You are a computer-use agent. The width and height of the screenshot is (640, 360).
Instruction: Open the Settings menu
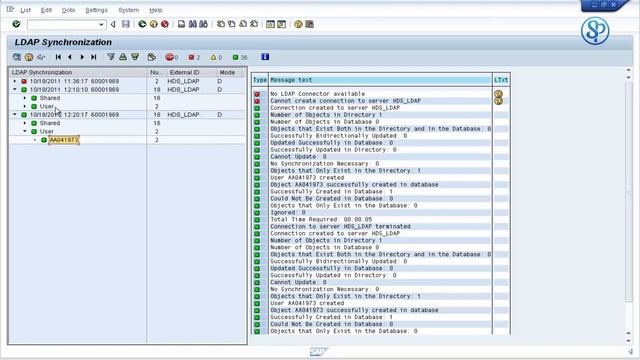[96, 10]
